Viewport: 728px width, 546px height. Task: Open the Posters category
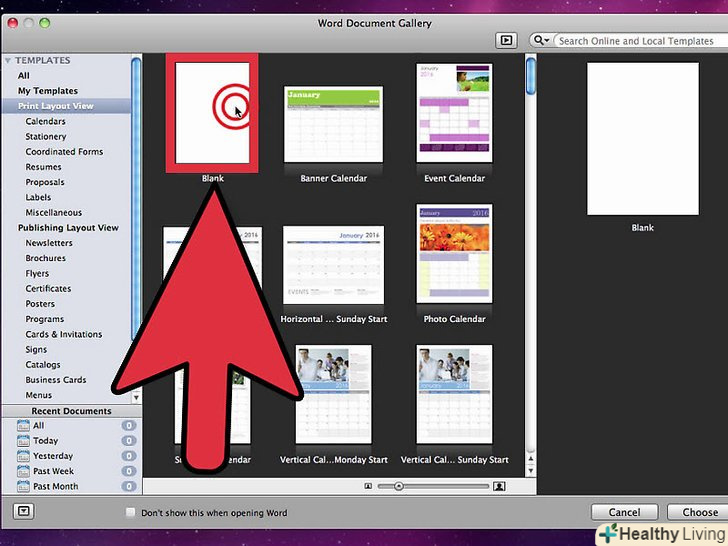(40, 304)
